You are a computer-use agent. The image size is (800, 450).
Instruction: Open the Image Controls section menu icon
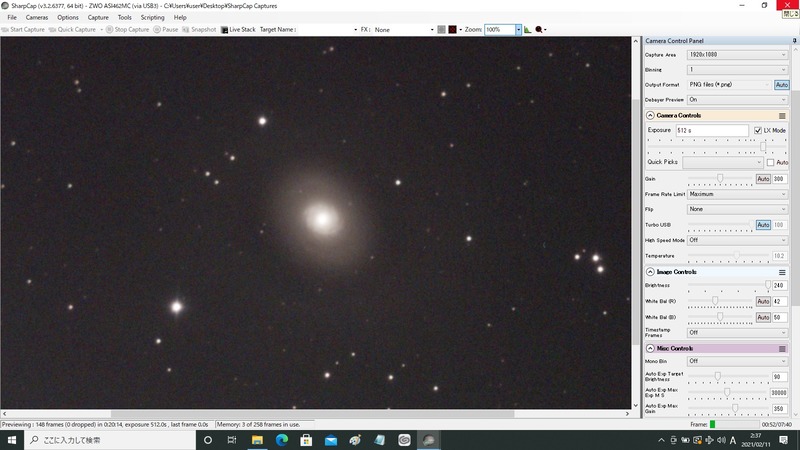pyautogui.click(x=782, y=272)
